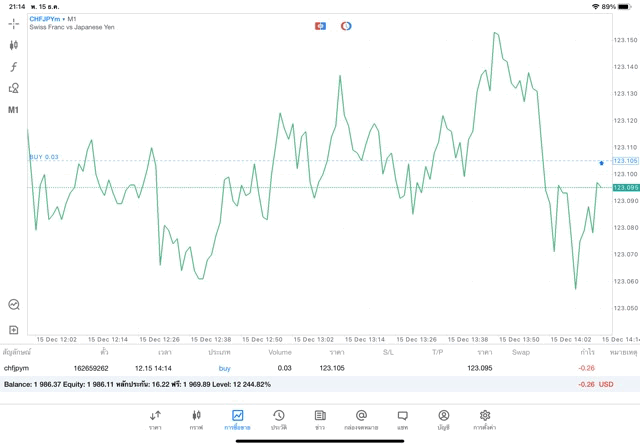
Task: Tap the 21:14 clock in status bar
Action: click(x=17, y=7)
